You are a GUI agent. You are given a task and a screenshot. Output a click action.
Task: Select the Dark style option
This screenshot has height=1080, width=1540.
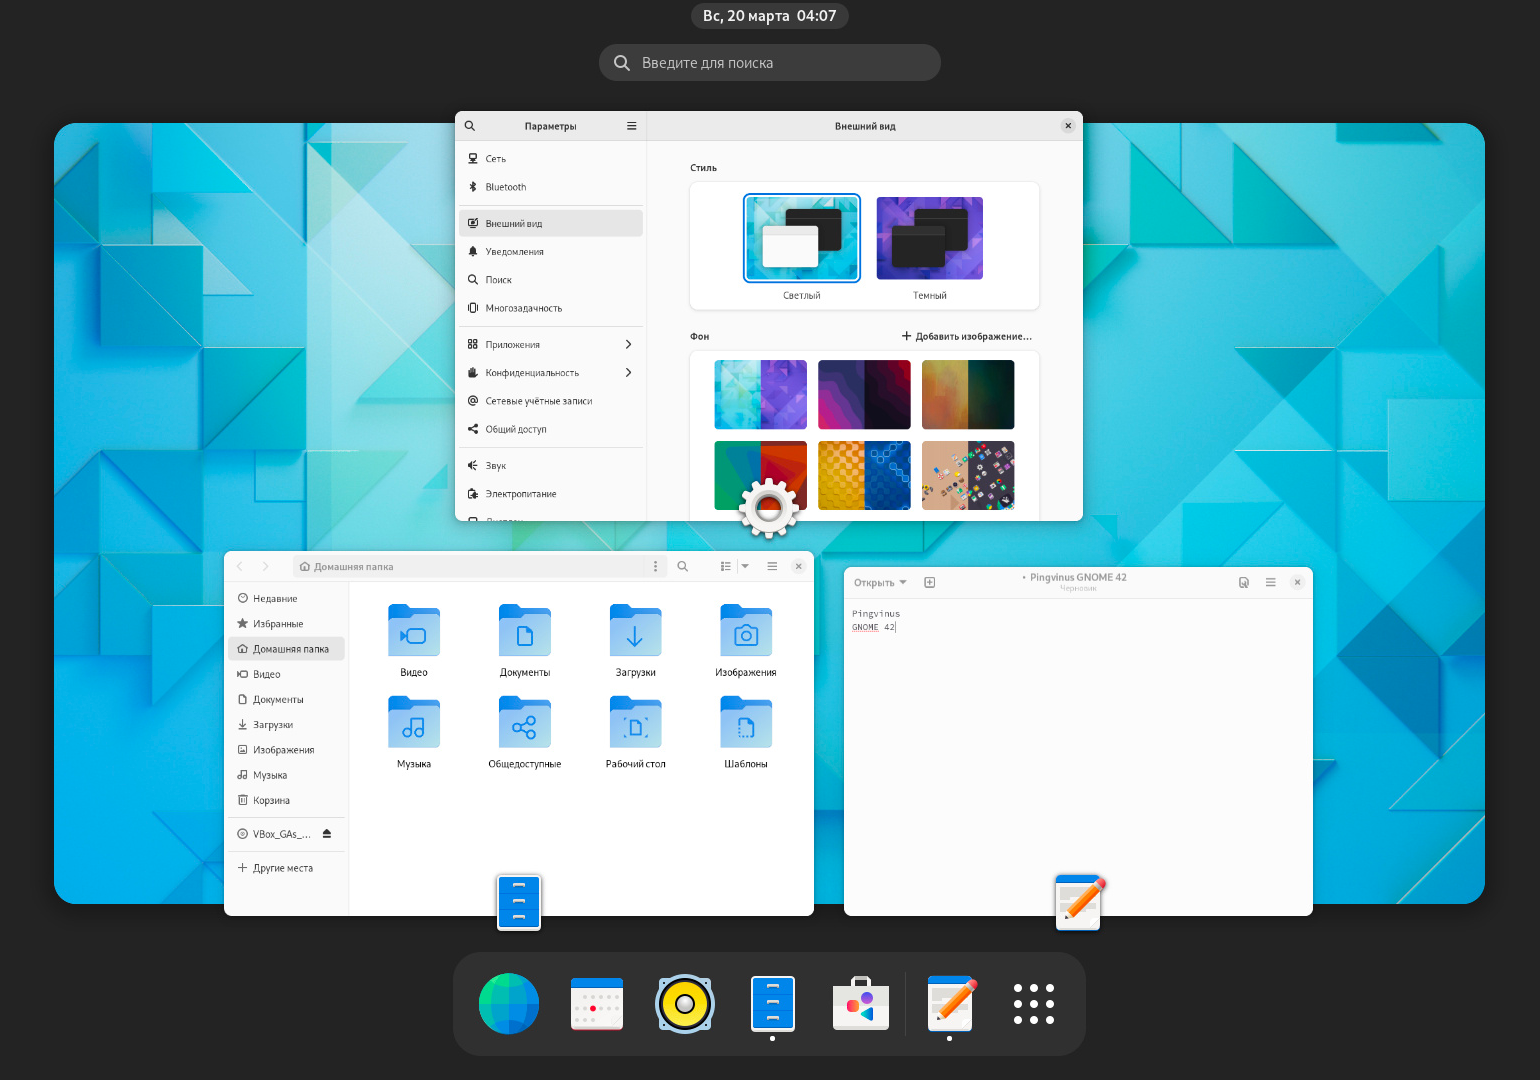pyautogui.click(x=929, y=239)
